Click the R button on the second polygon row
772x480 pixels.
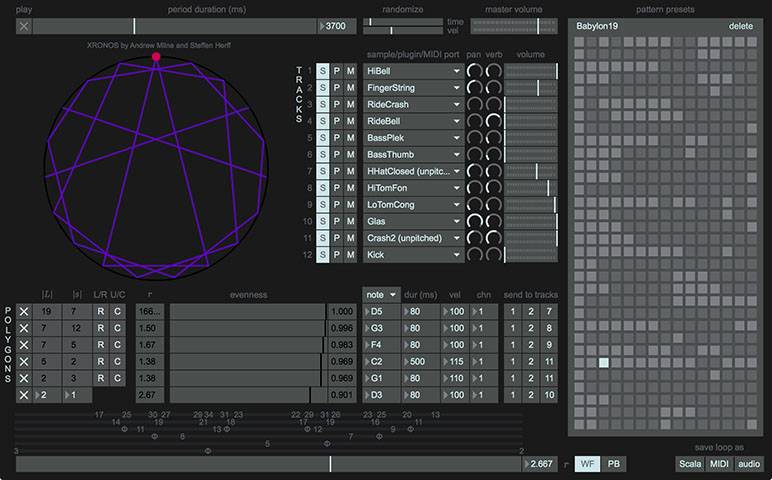click(100, 329)
